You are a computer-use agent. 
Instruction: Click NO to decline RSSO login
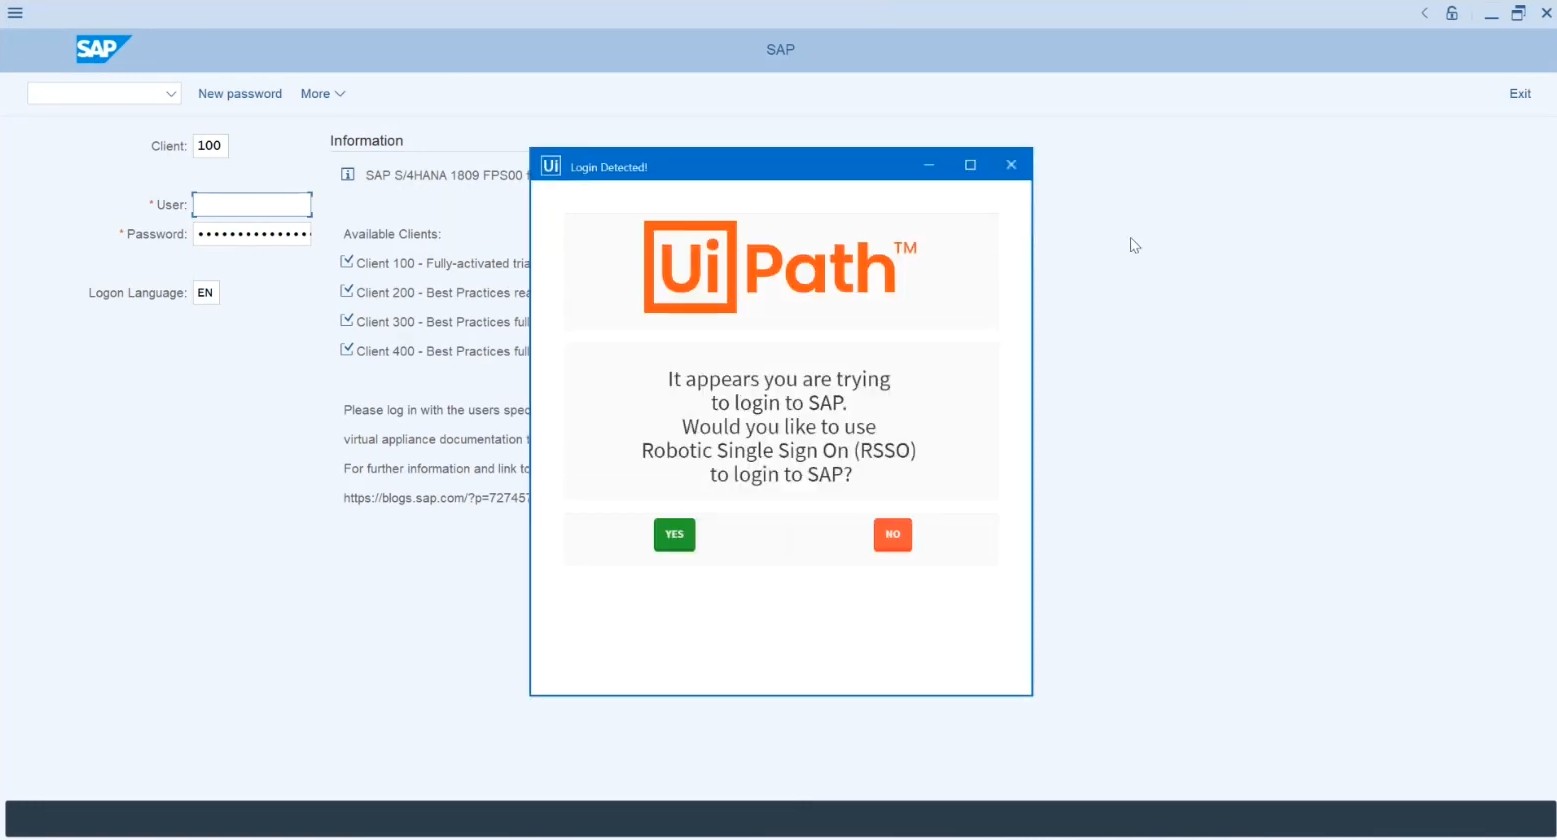pos(892,534)
